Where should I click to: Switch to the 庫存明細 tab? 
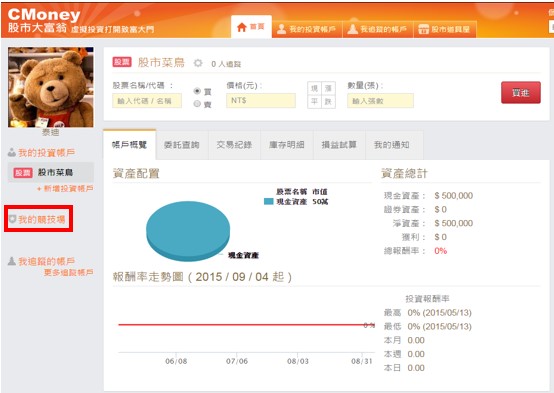(x=287, y=145)
